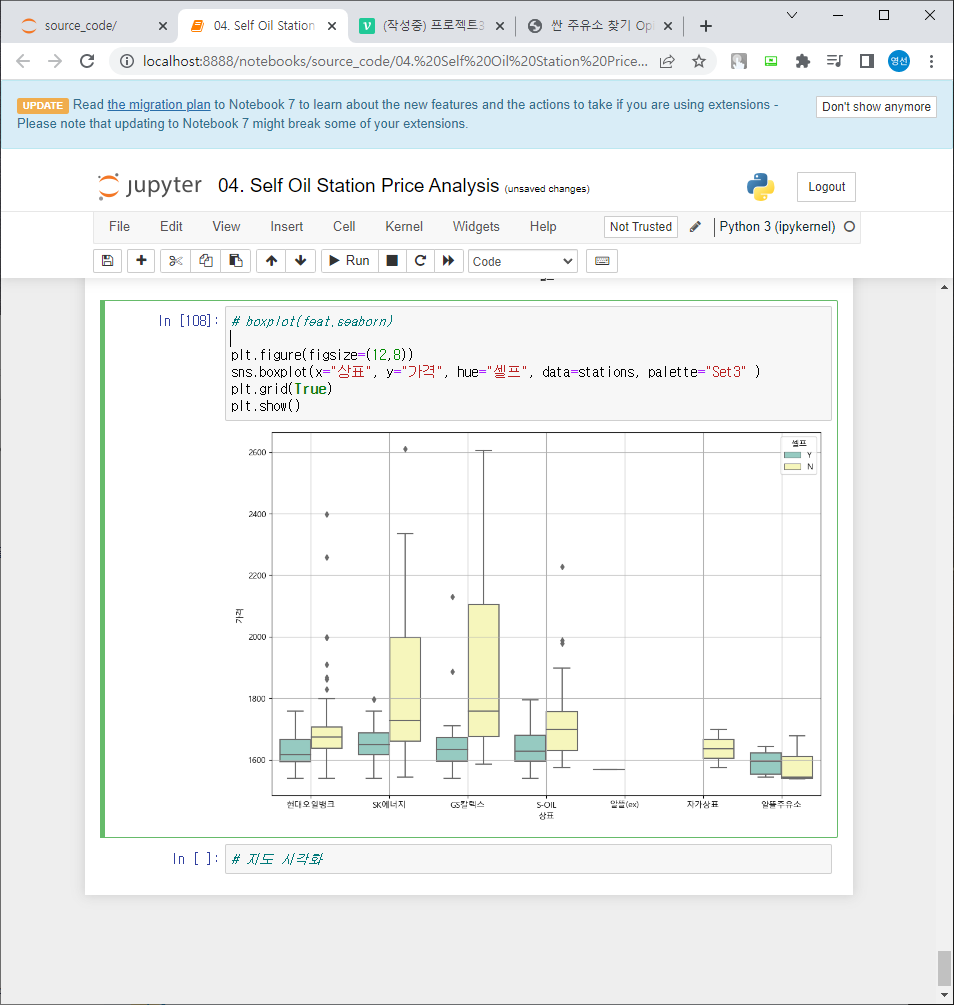Restart the kernel icon

click(421, 261)
